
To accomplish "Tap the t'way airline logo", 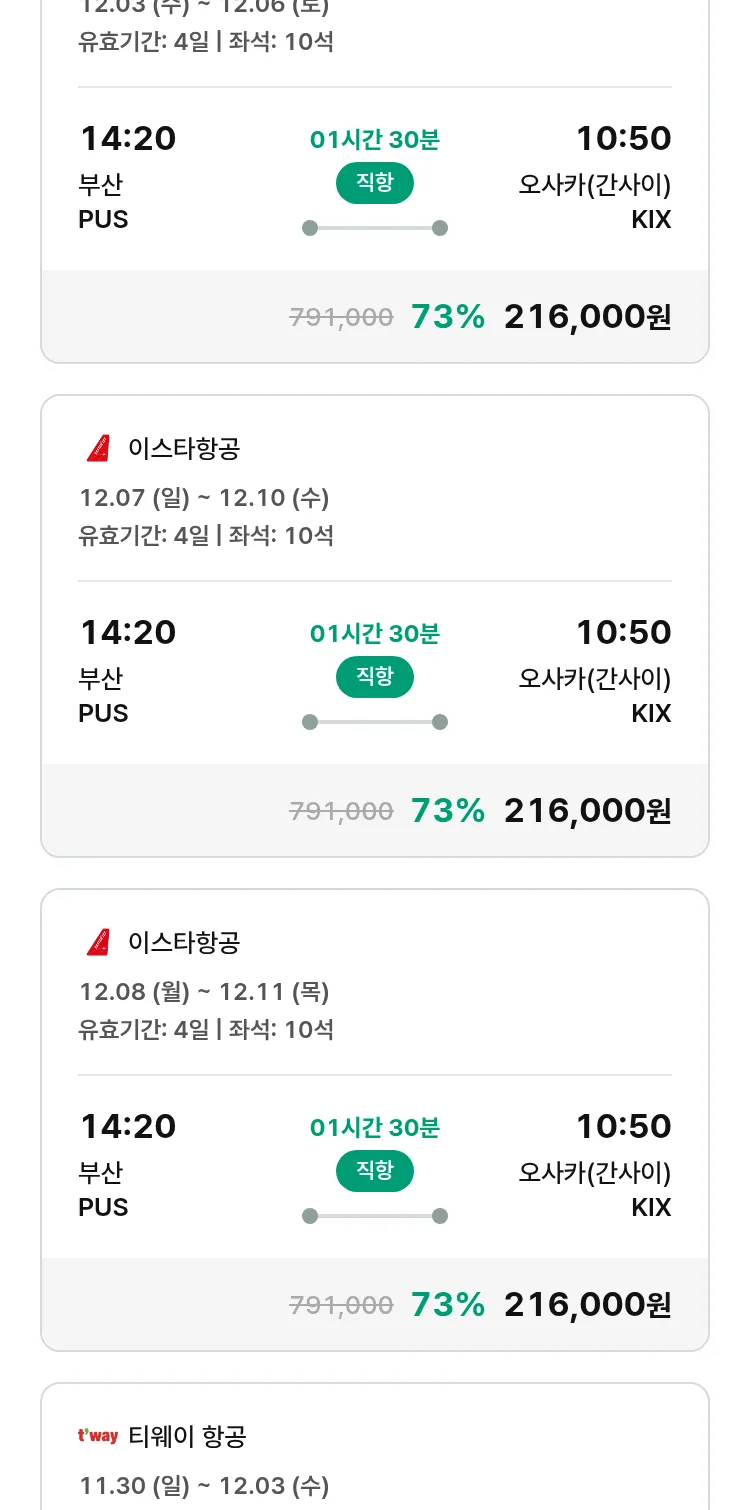I will pyautogui.click(x=98, y=1436).
